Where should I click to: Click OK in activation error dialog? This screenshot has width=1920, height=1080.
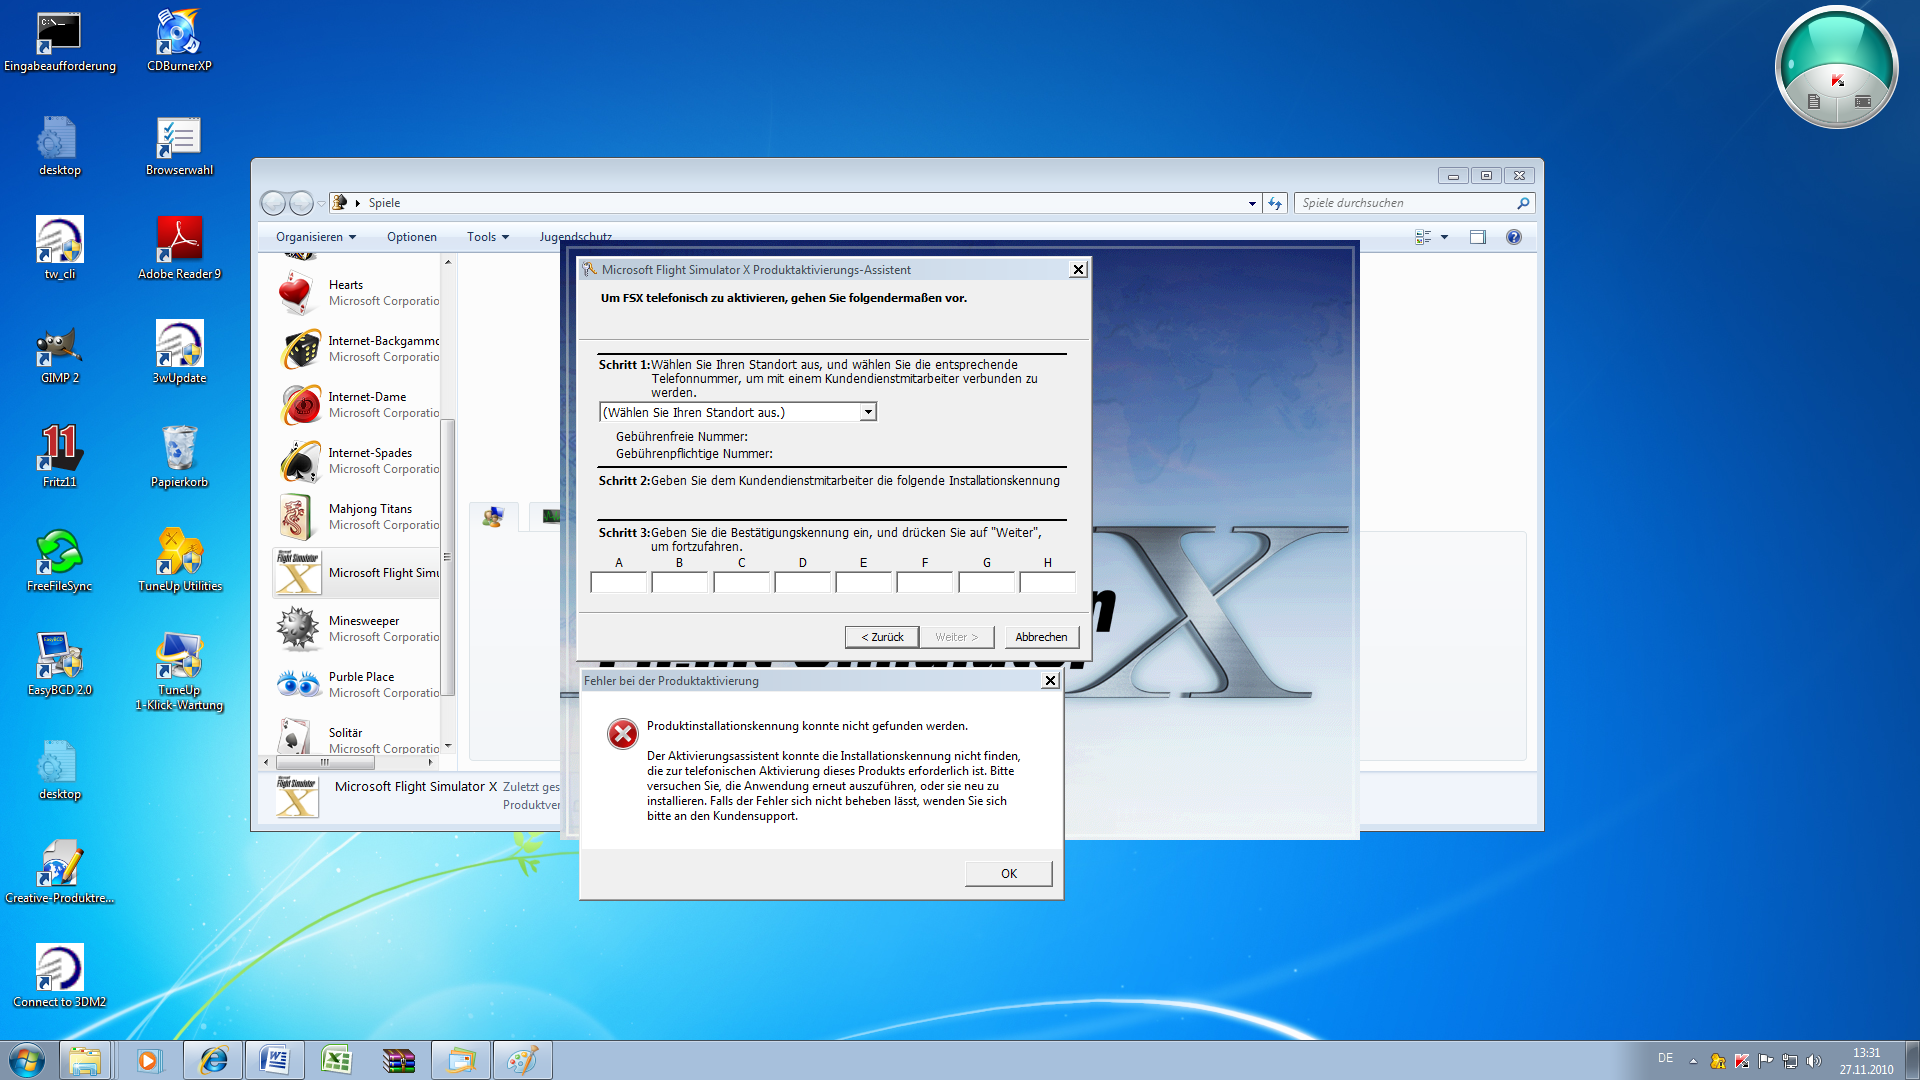tap(1008, 874)
